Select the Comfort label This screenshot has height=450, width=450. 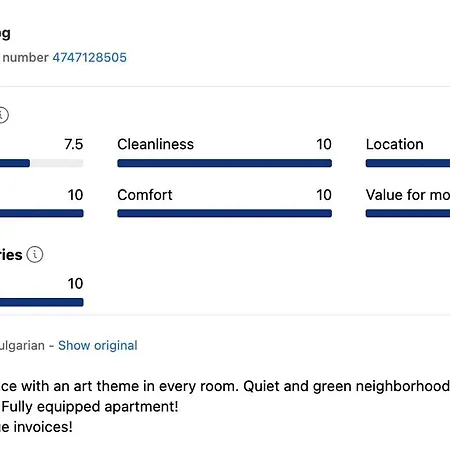coord(145,195)
